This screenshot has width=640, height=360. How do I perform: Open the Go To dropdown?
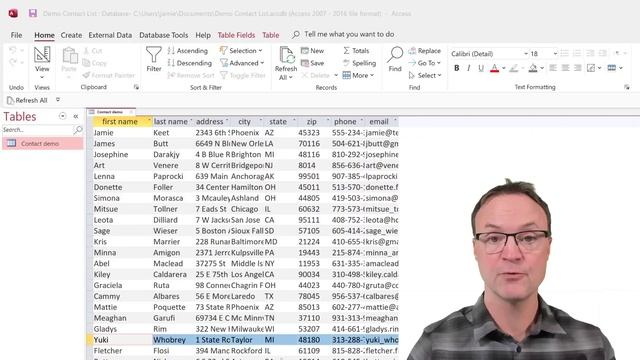point(424,63)
